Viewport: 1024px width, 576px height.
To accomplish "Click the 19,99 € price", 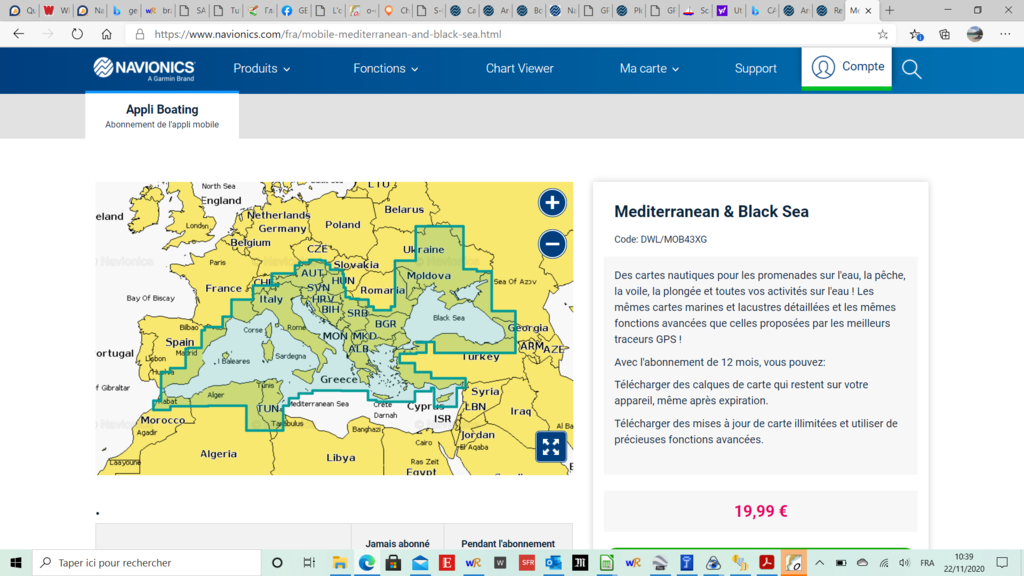I will click(x=760, y=511).
